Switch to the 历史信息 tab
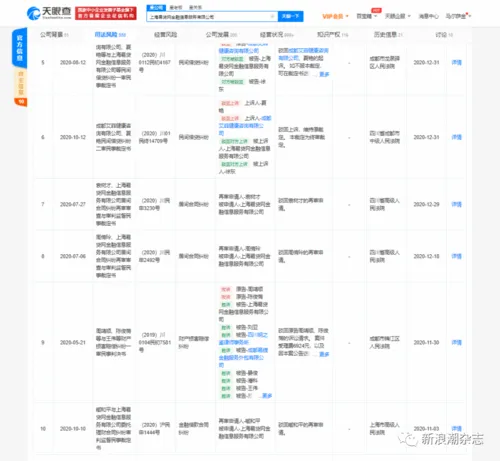The height and width of the screenshot is (461, 500). pyautogui.click(x=388, y=35)
